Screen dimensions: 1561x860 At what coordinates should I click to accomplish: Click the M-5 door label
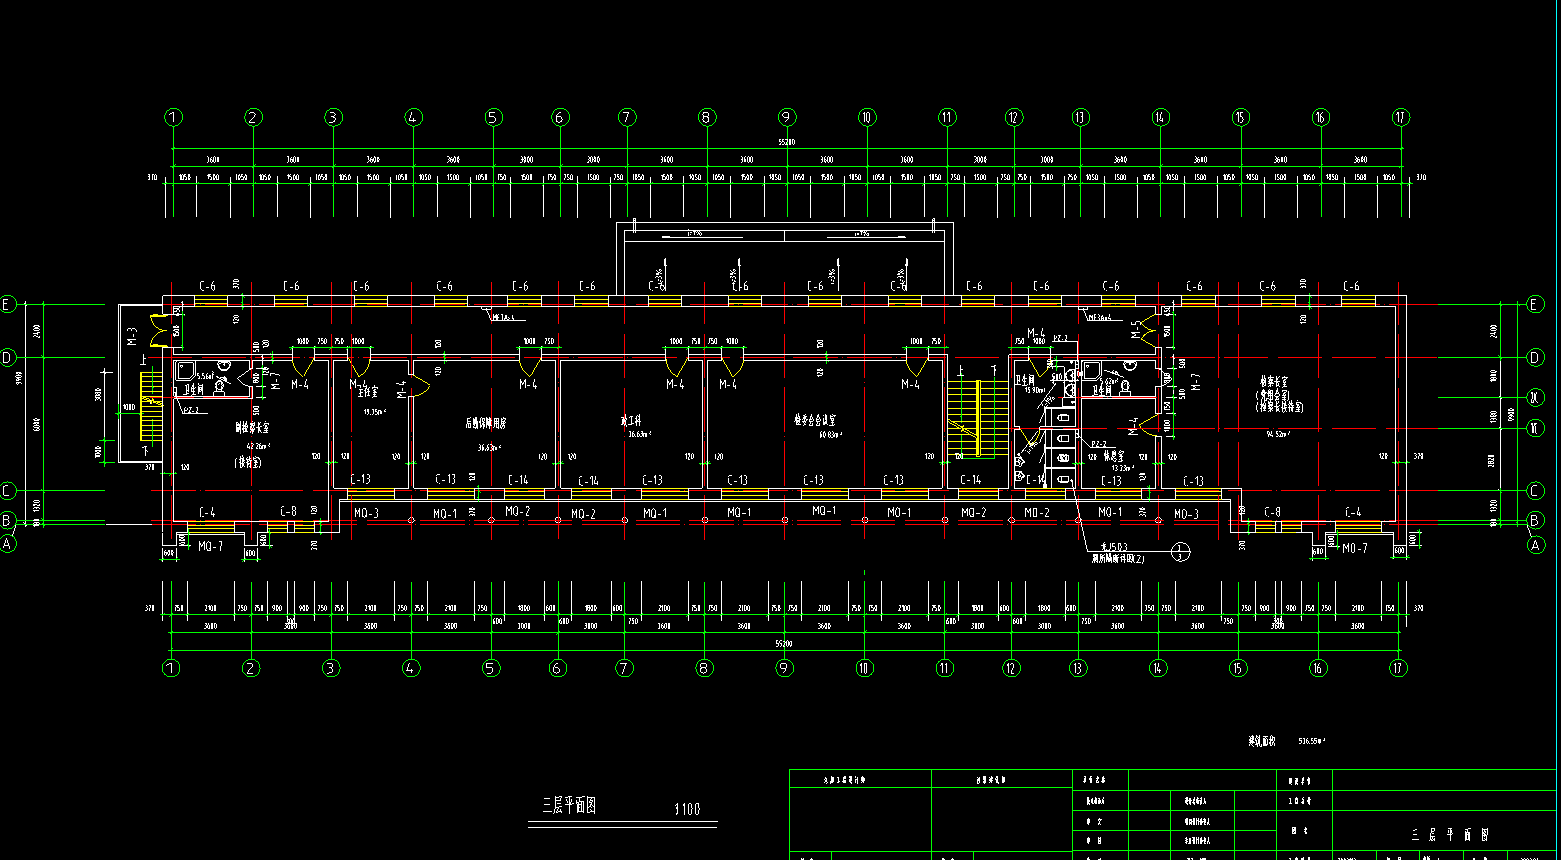[1137, 326]
